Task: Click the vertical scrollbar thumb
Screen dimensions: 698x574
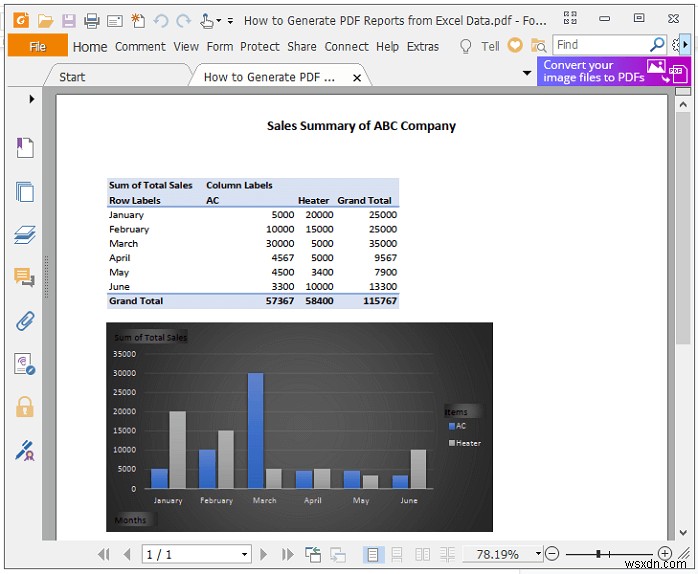Action: coord(682,228)
